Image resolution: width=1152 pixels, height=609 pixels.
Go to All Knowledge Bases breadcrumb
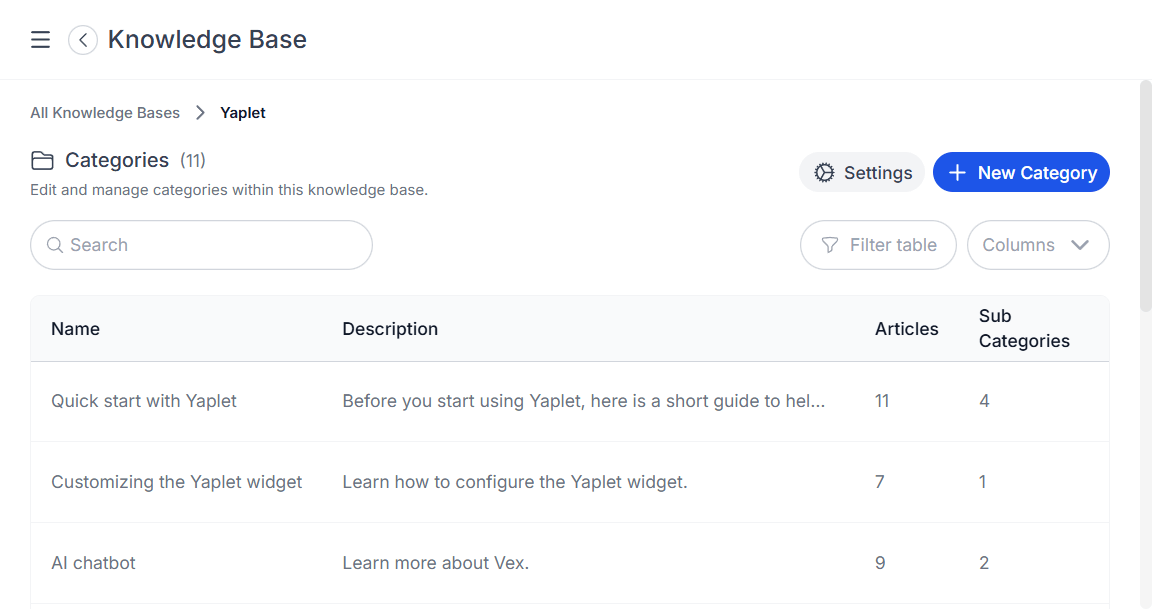coord(105,113)
